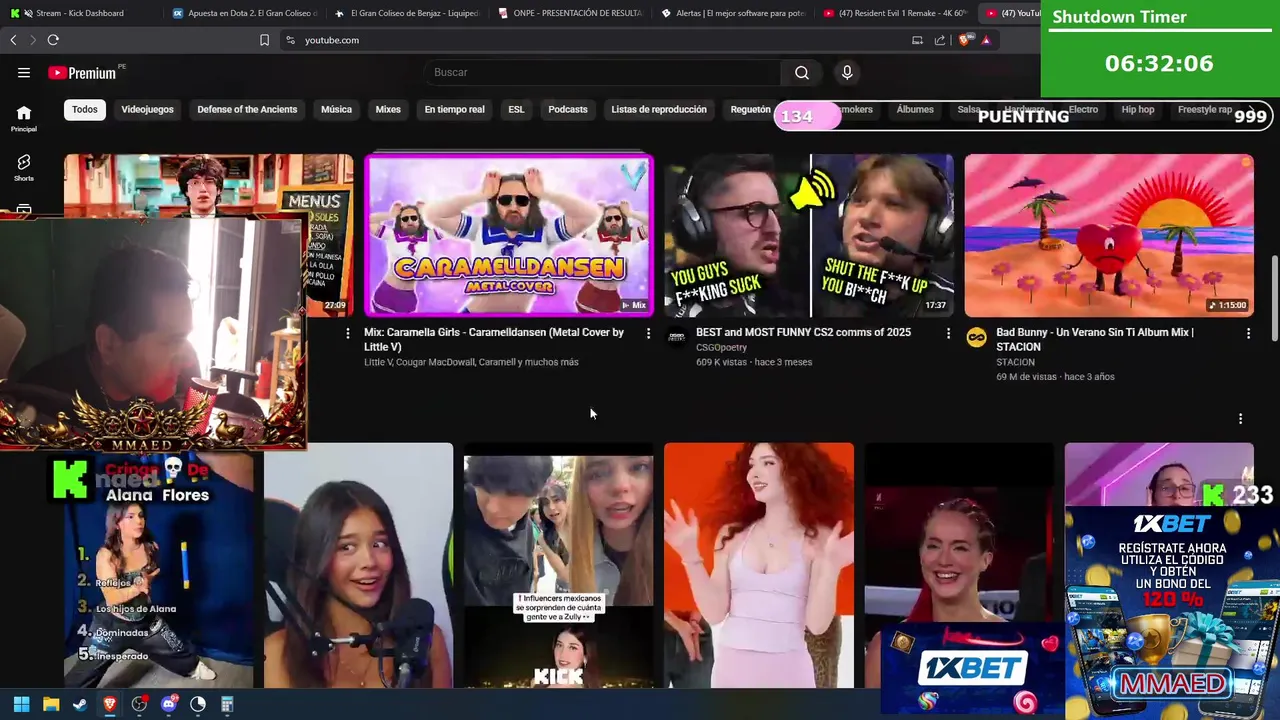The image size is (1280, 720).
Task: Open Caramelldansen Metal Cover mix title
Action: [494, 339]
